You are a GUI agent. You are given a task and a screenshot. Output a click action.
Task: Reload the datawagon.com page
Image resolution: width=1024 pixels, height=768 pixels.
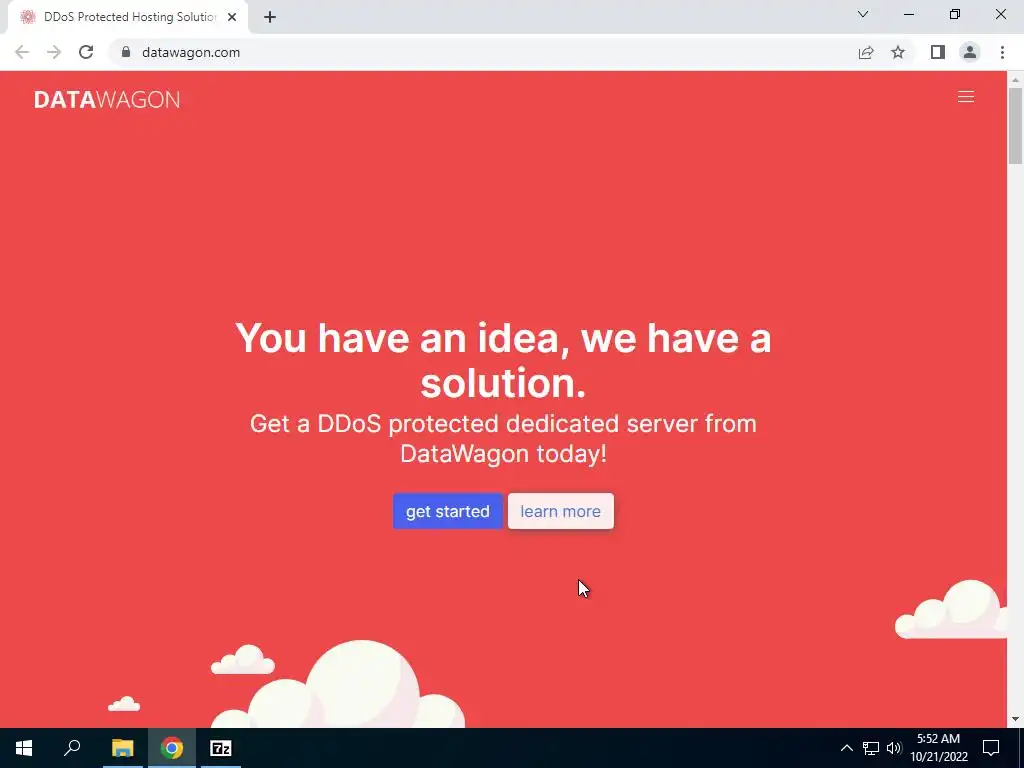[x=86, y=52]
